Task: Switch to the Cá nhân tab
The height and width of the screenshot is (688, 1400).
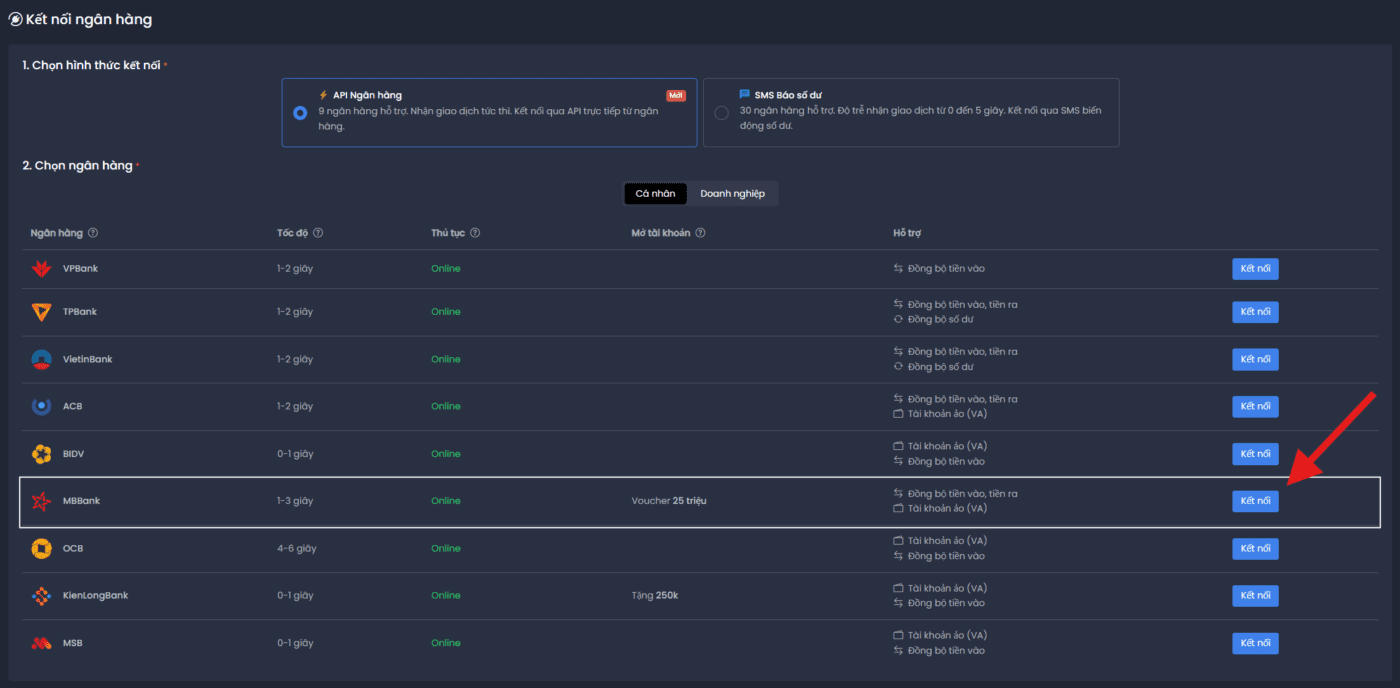Action: 655,194
